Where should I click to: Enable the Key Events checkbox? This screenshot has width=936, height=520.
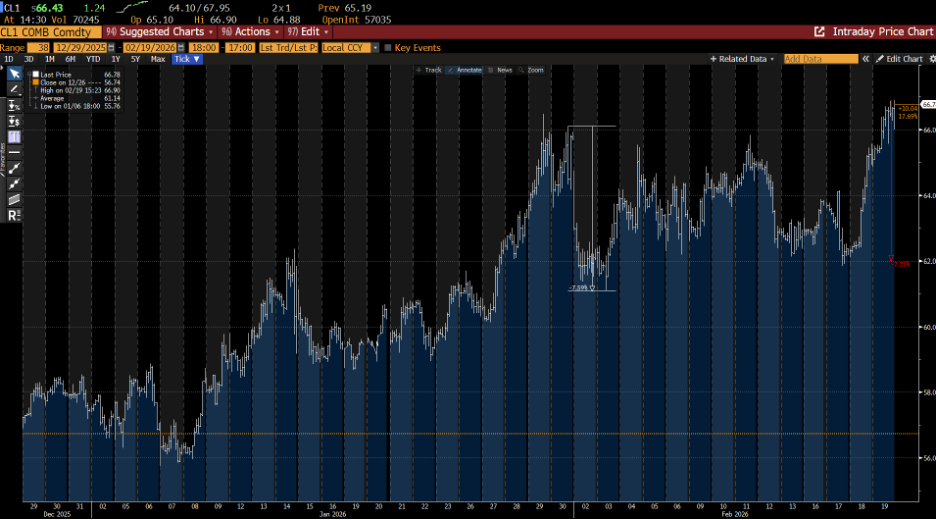click(x=388, y=47)
